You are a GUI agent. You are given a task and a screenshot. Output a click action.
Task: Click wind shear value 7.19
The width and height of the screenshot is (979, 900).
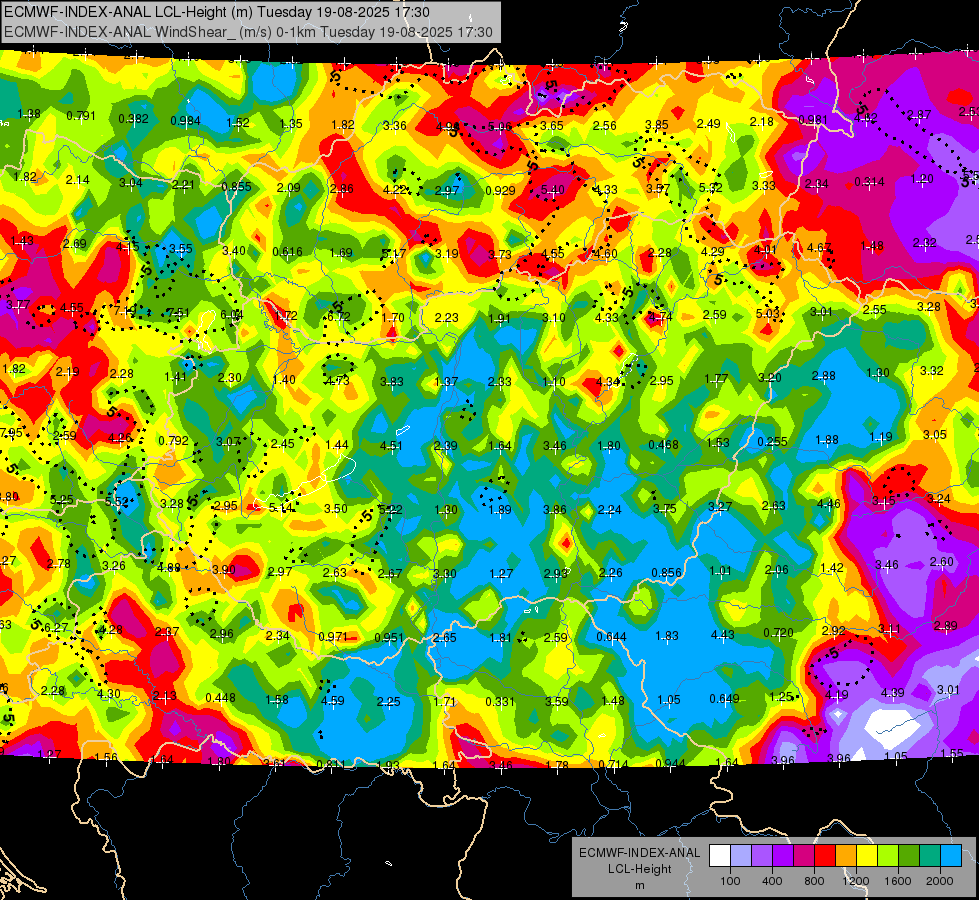click(x=125, y=310)
